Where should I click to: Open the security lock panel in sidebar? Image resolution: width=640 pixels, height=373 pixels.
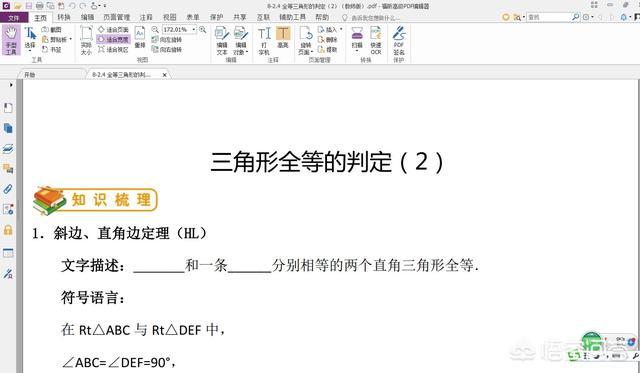[x=8, y=230]
